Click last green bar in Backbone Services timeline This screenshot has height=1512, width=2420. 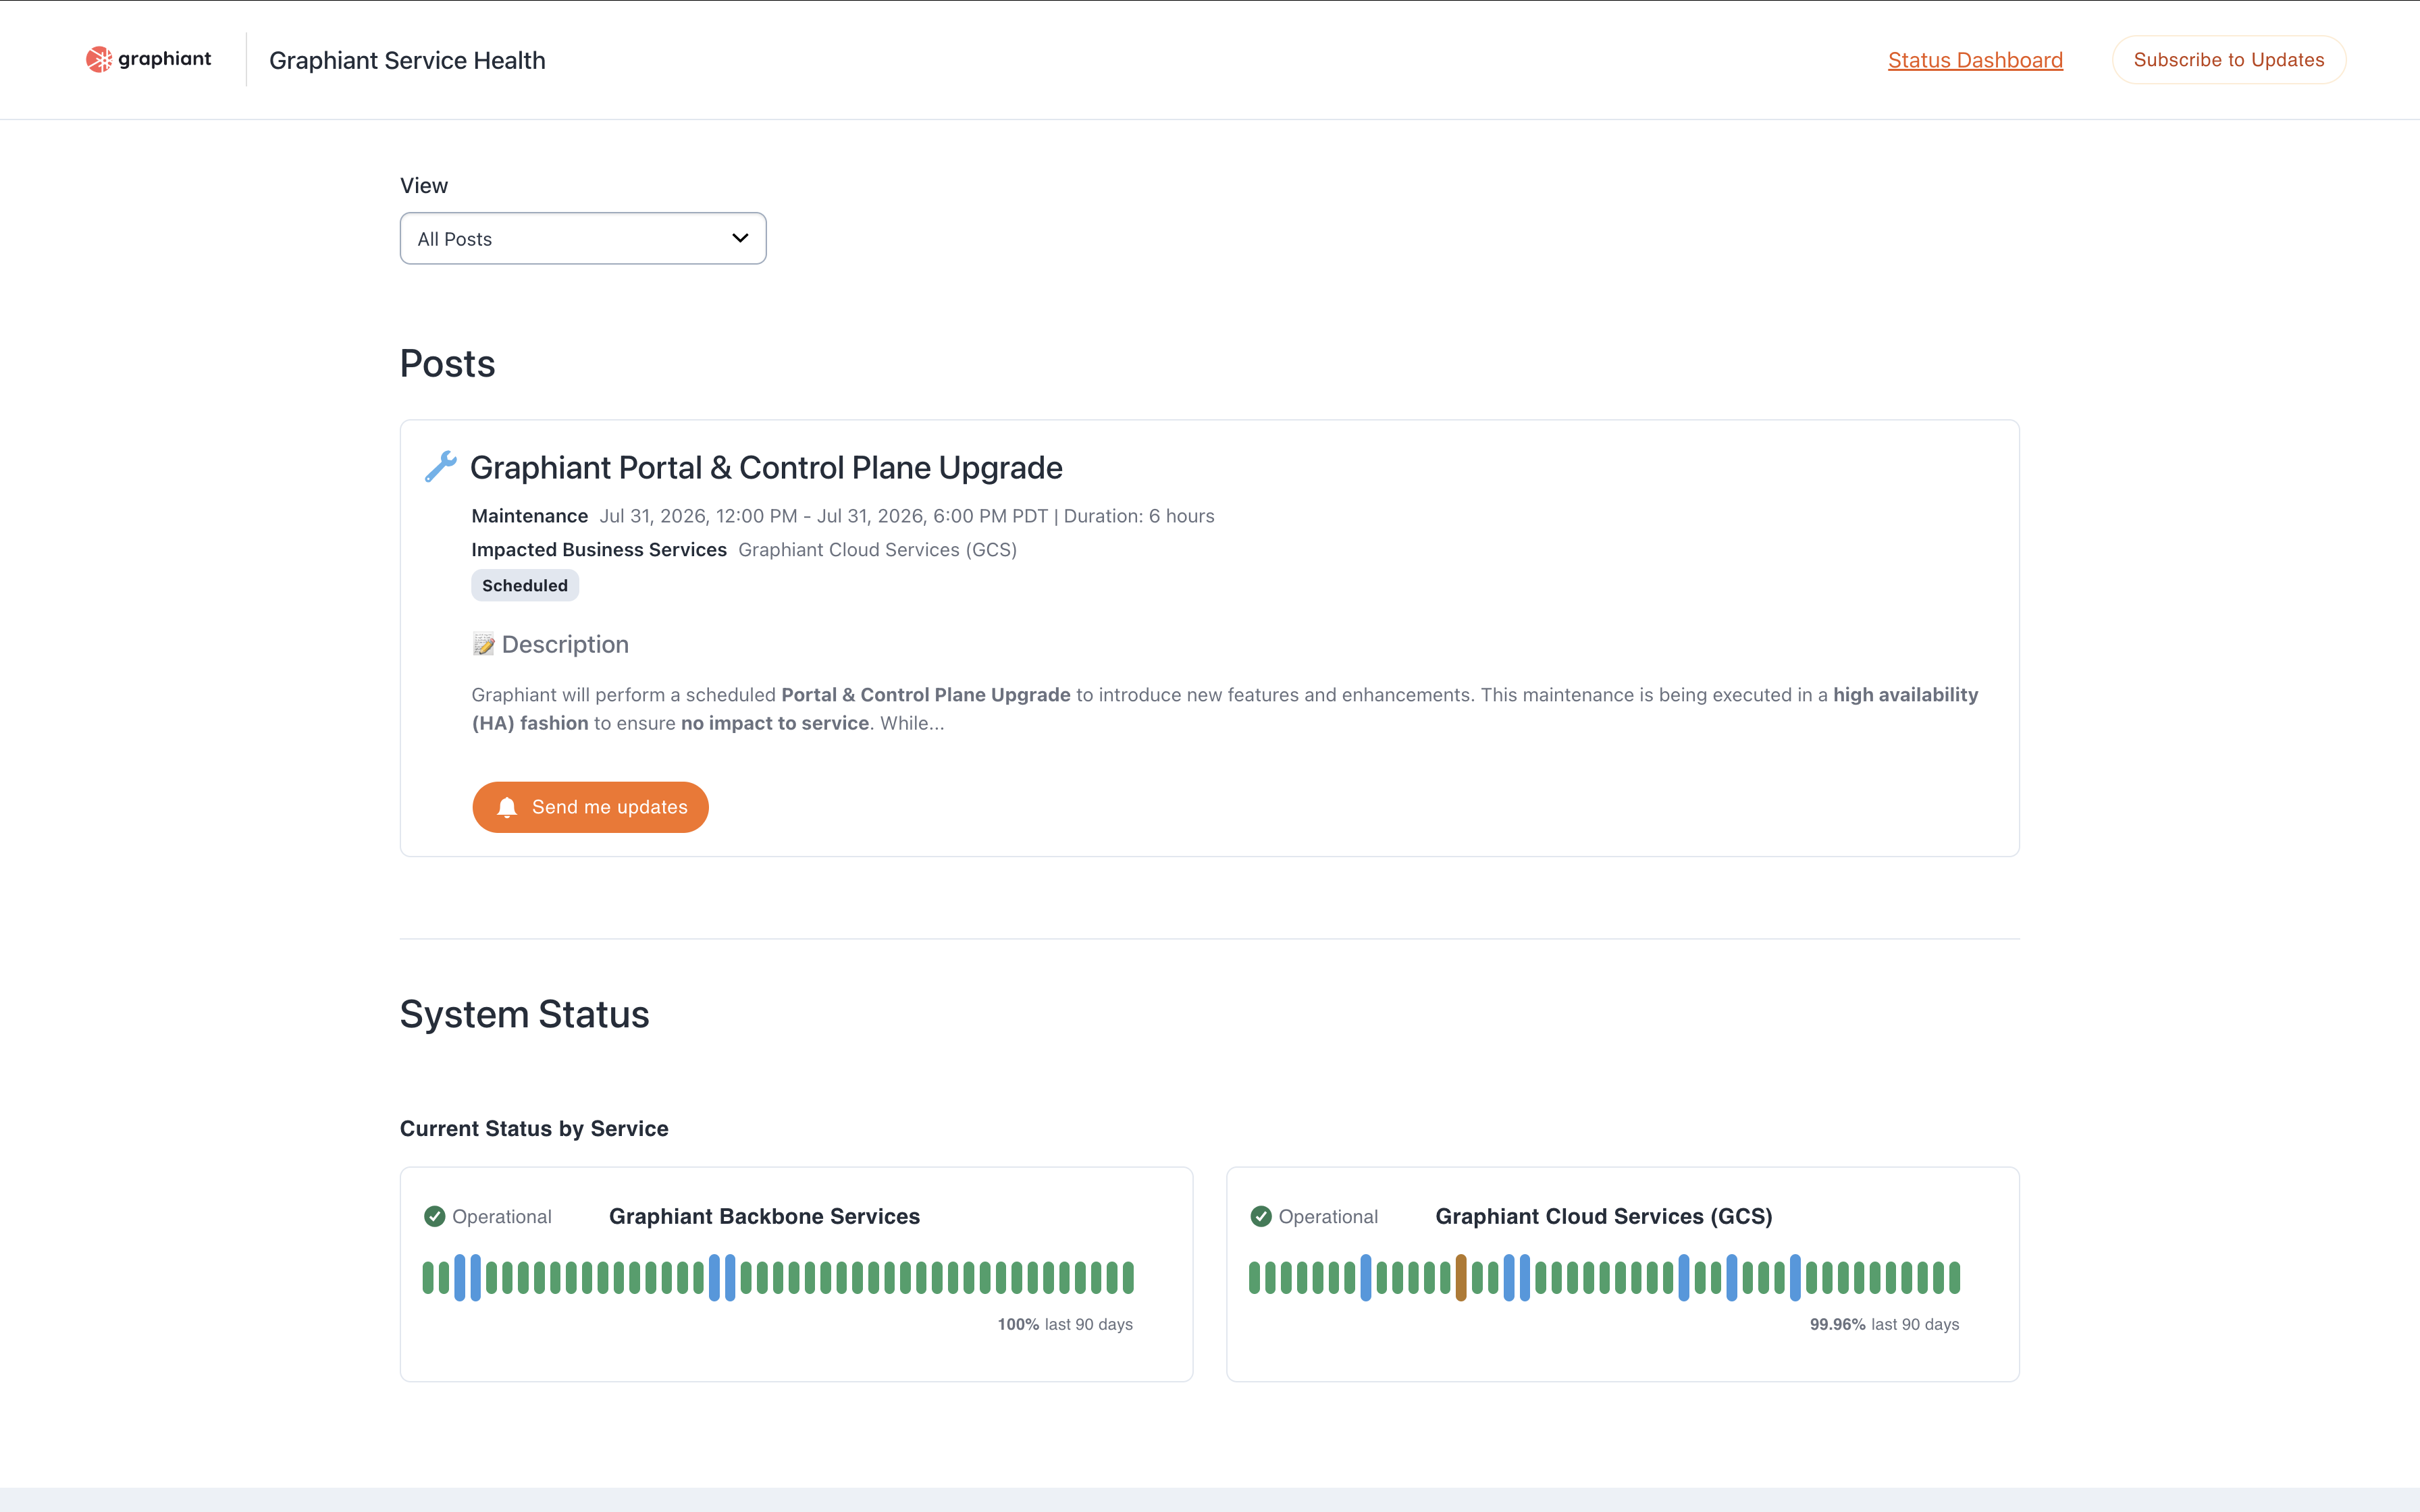point(1128,1277)
